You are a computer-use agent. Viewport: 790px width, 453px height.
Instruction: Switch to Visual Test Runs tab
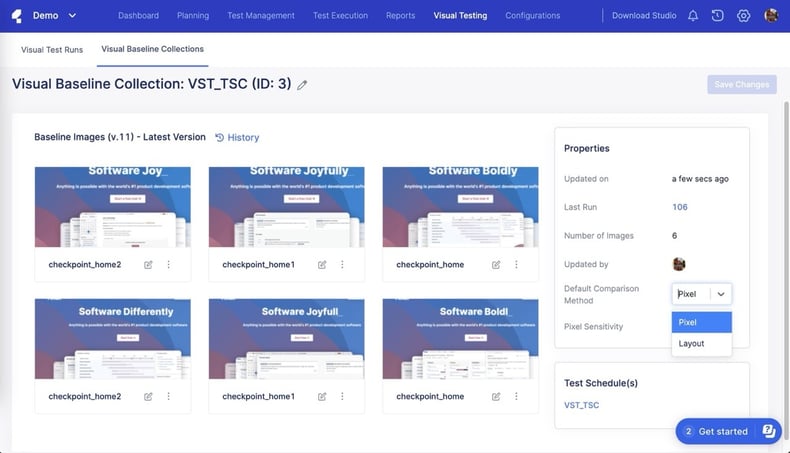point(52,50)
